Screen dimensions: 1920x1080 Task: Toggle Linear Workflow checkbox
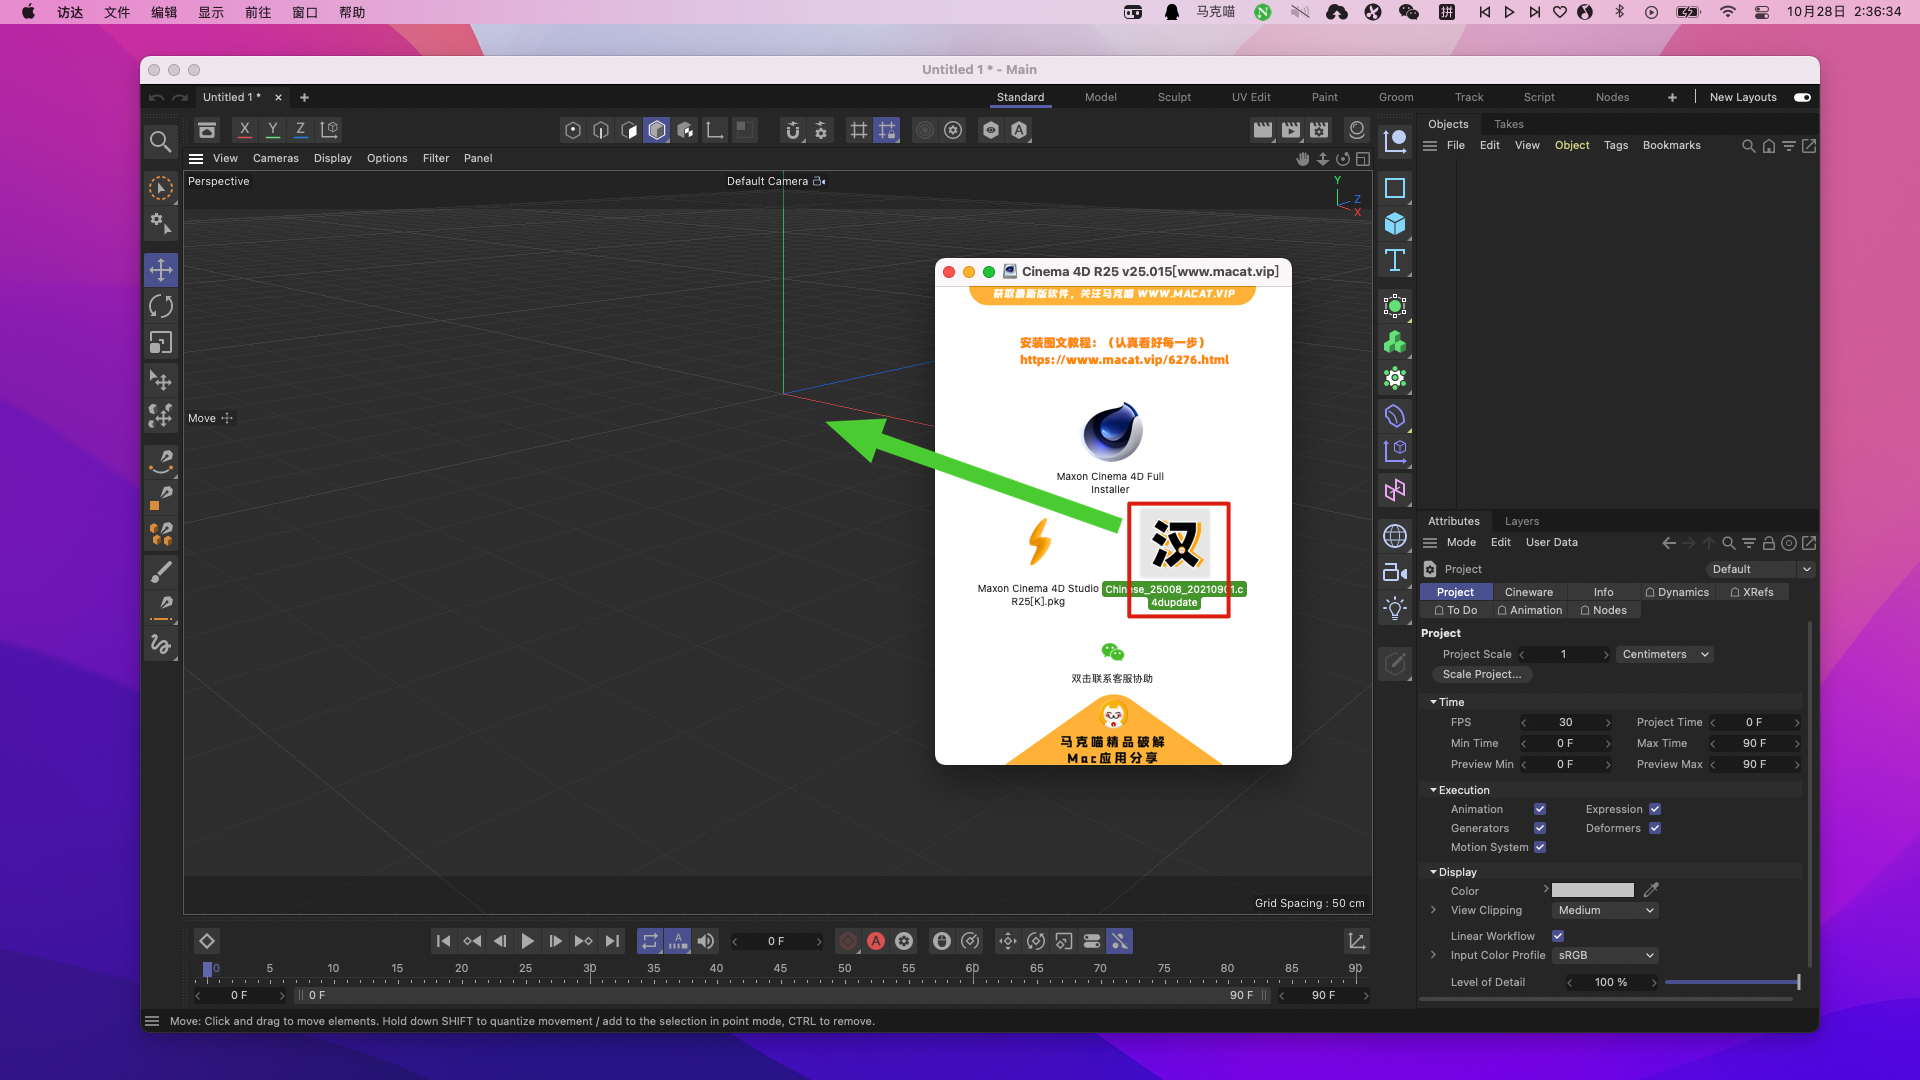[1558, 936]
